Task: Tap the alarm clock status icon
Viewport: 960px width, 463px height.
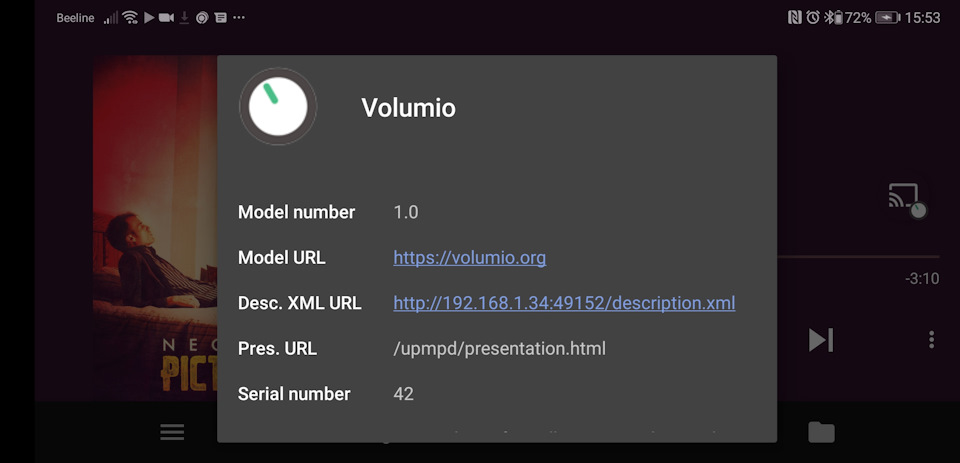Action: pos(814,17)
